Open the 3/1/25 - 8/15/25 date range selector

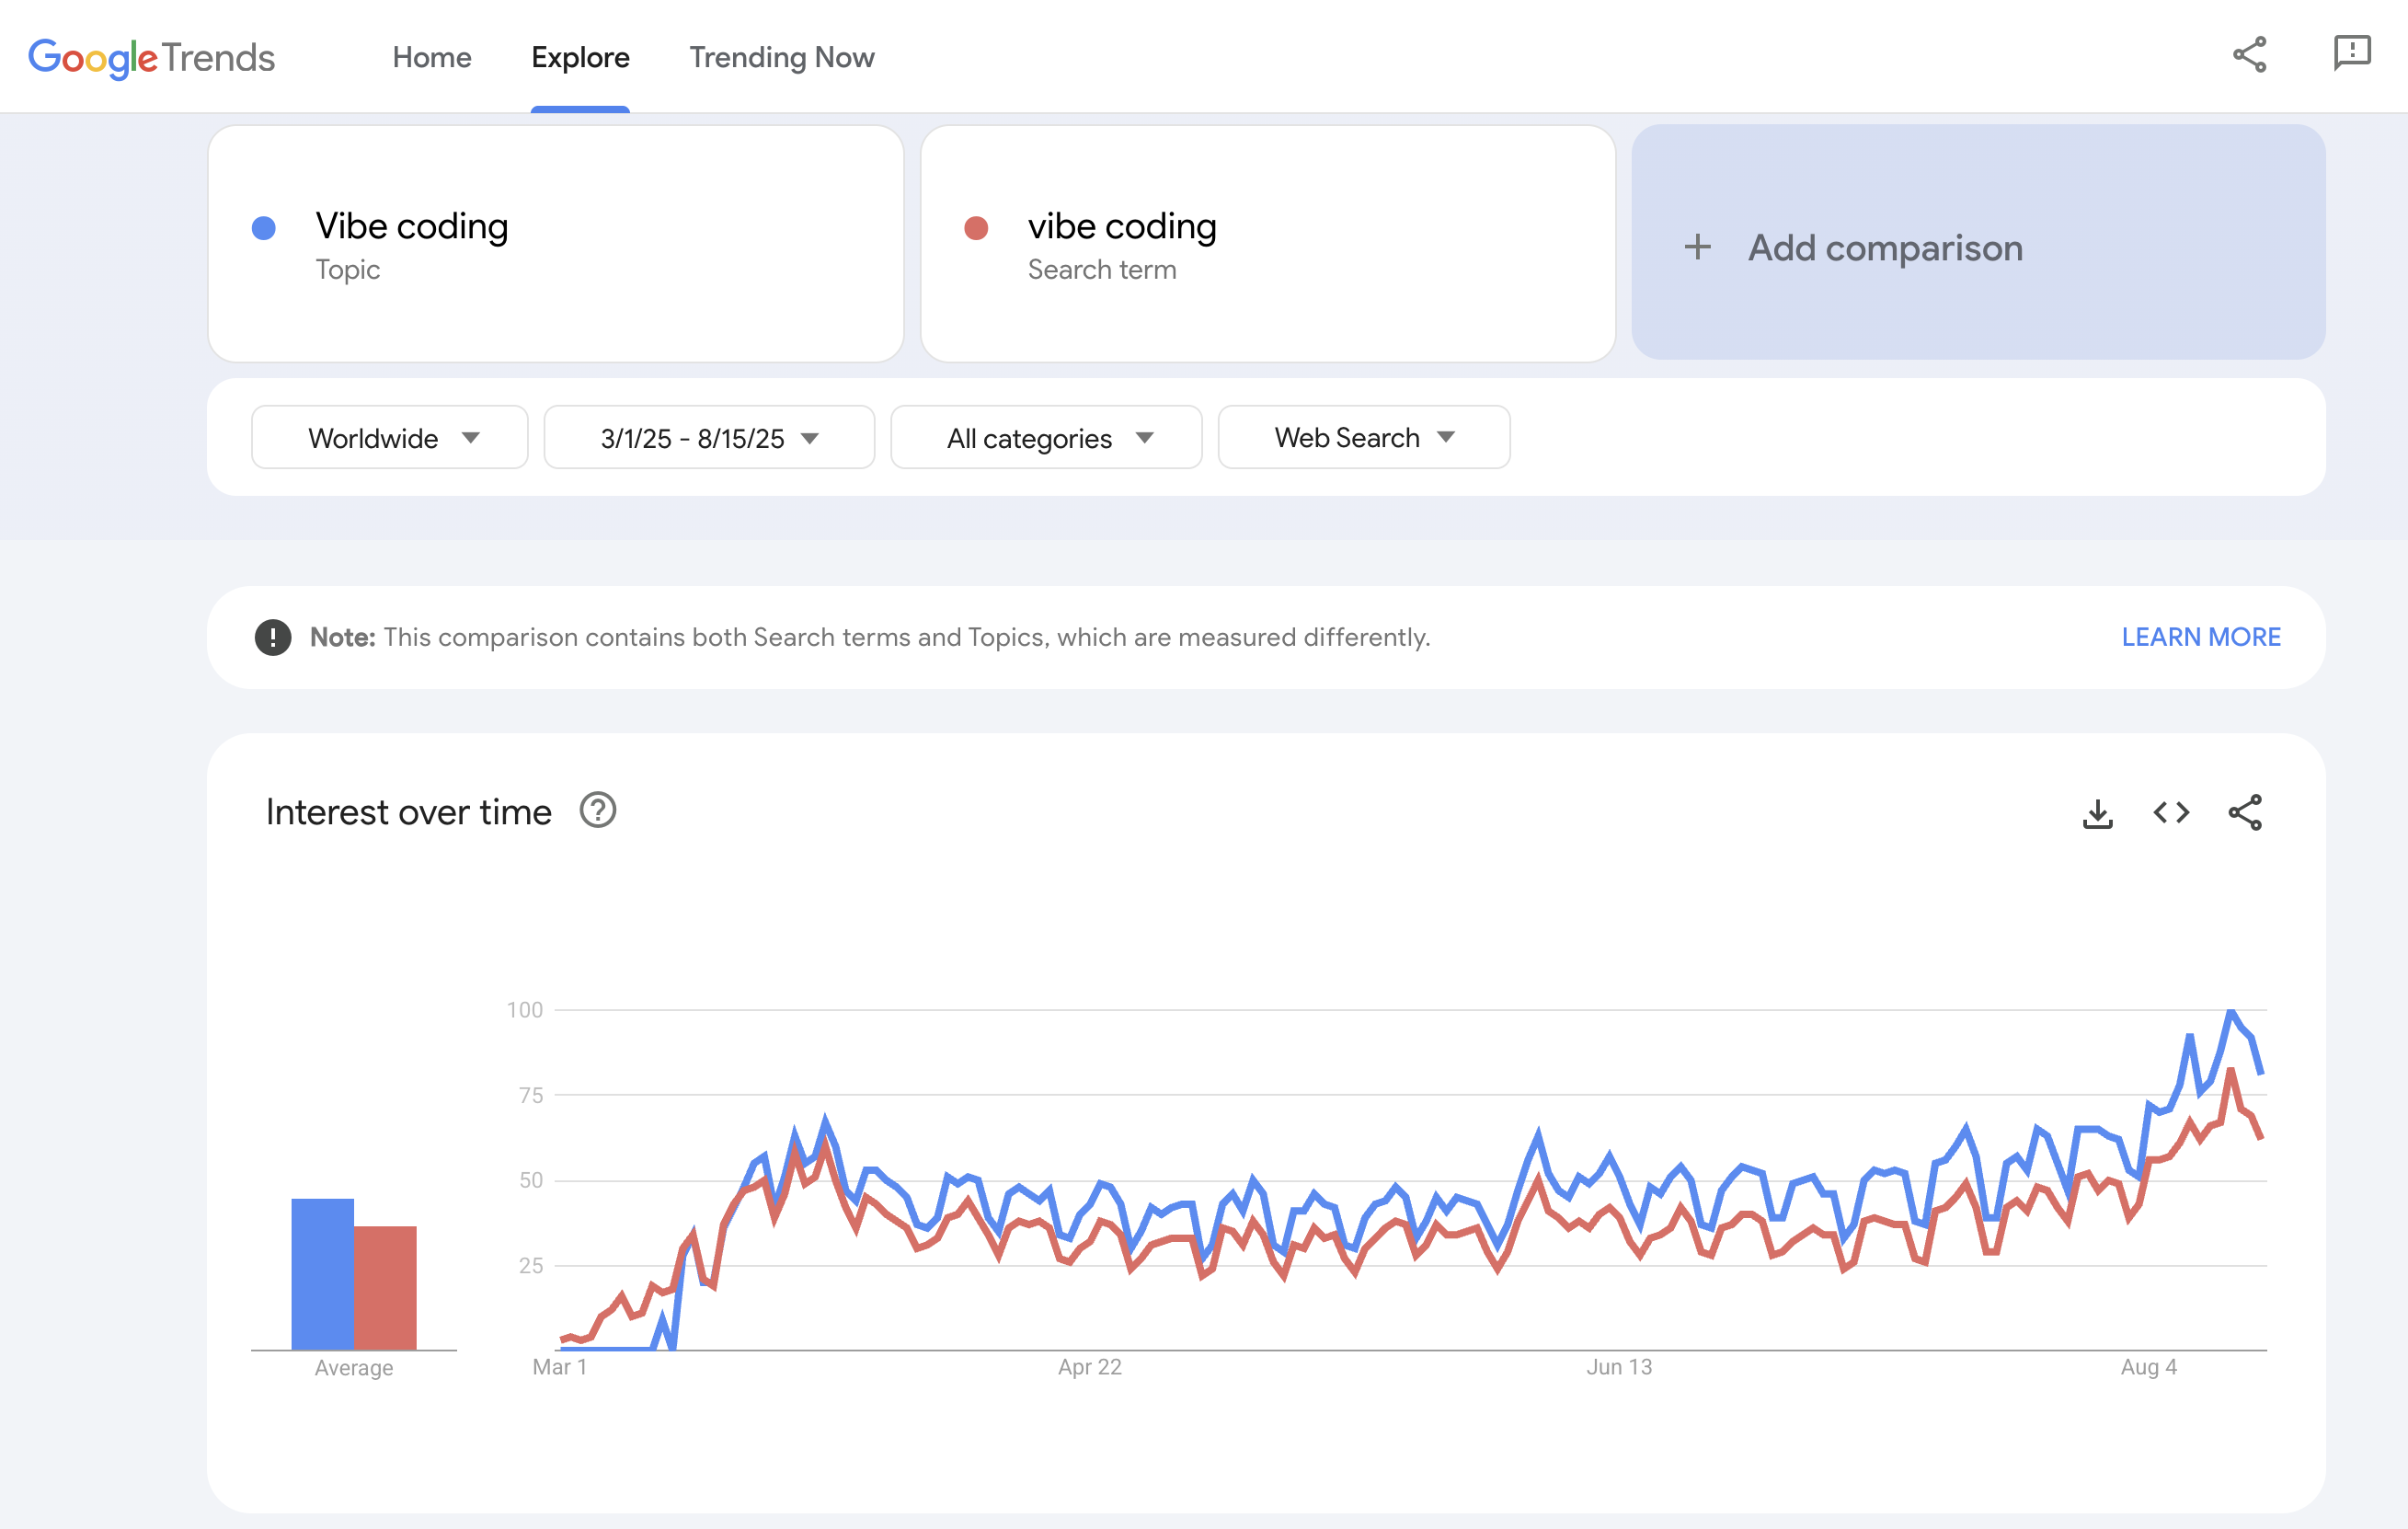(709, 437)
